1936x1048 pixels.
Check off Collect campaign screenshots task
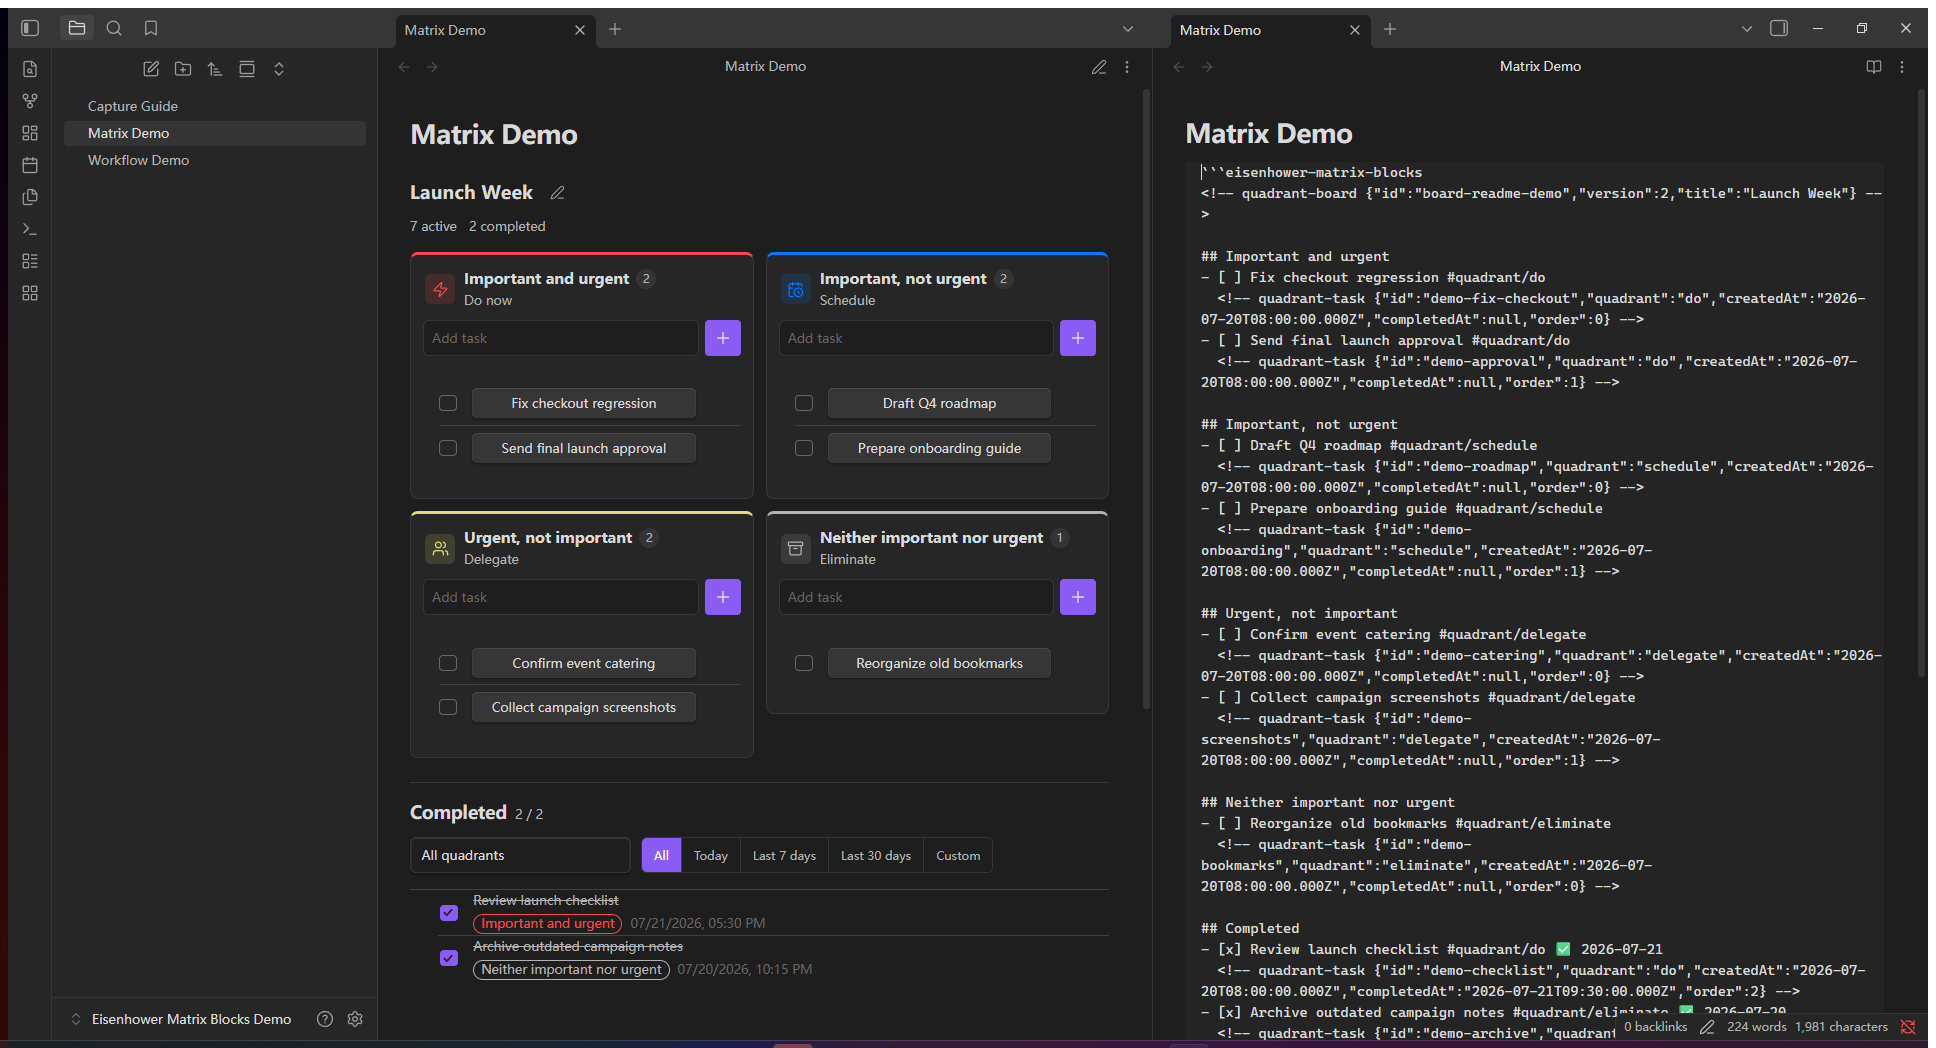coord(448,707)
